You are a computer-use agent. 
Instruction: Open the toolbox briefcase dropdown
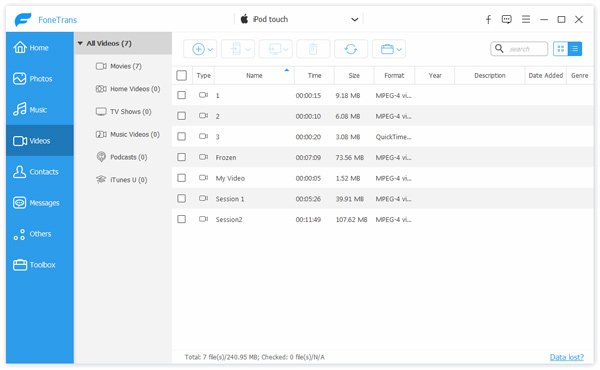click(x=389, y=49)
